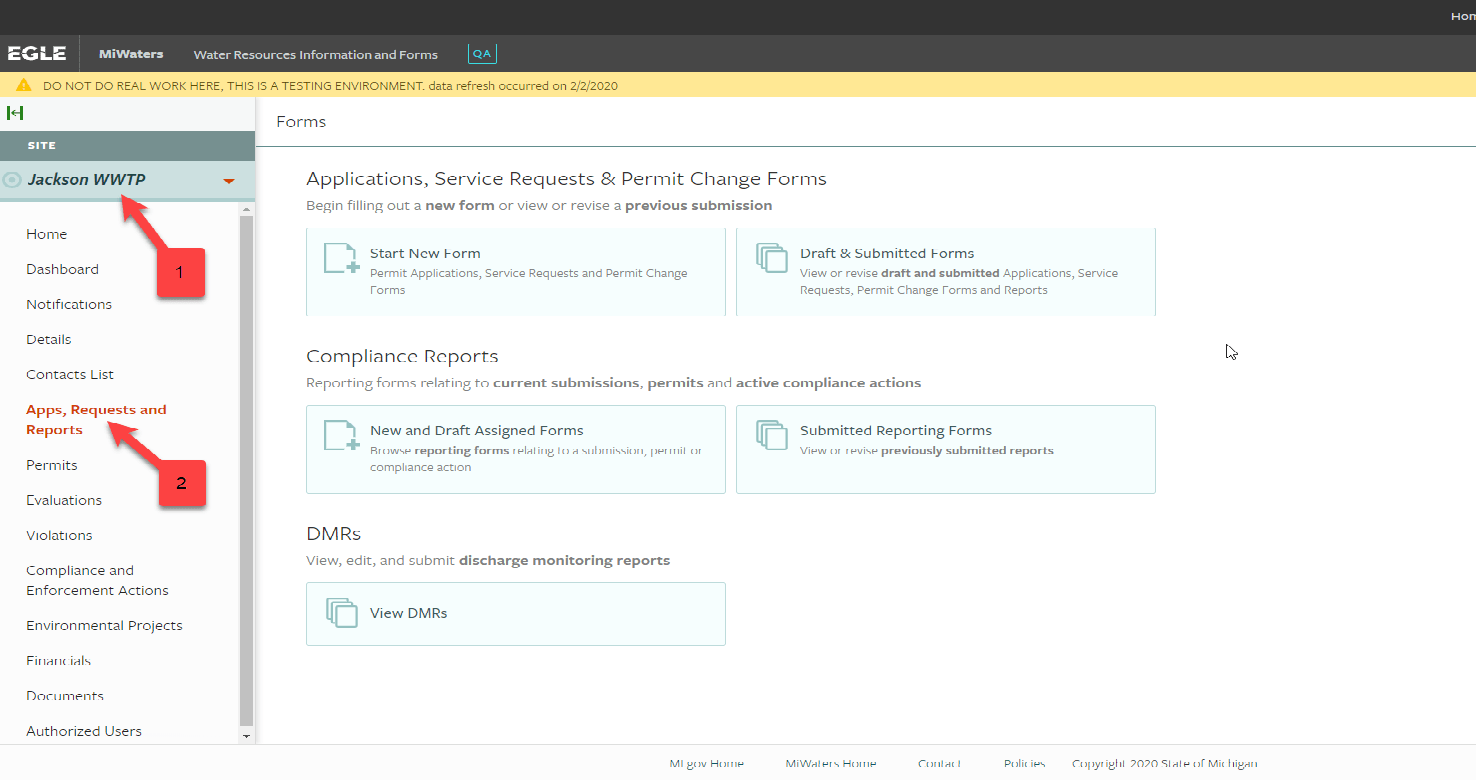Open Violations in the sidebar
Image resolution: width=1476 pixels, height=780 pixels.
(x=59, y=535)
